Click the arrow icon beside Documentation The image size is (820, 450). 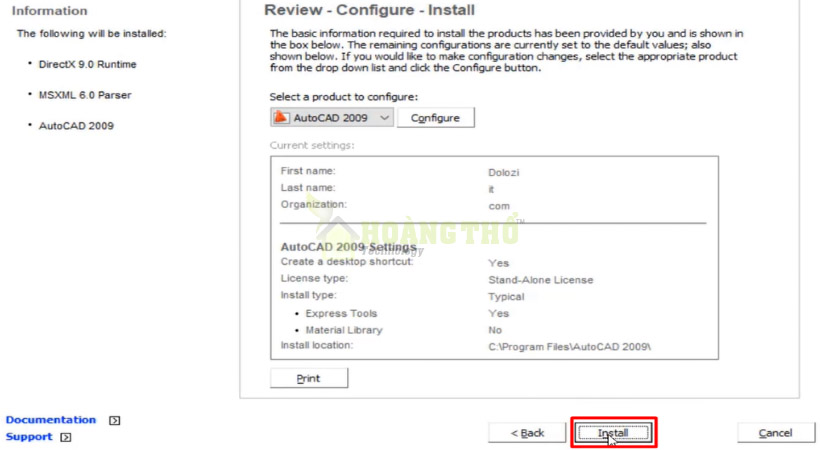click(x=114, y=421)
